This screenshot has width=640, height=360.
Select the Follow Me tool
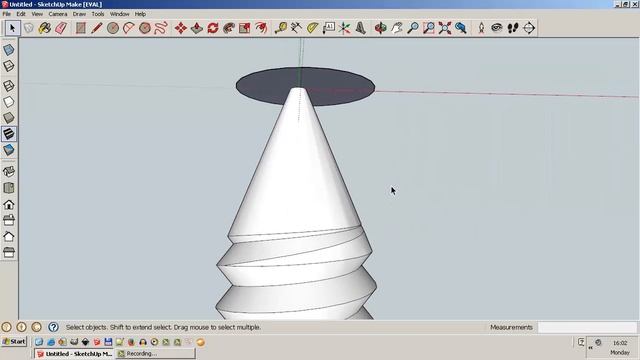(229, 28)
